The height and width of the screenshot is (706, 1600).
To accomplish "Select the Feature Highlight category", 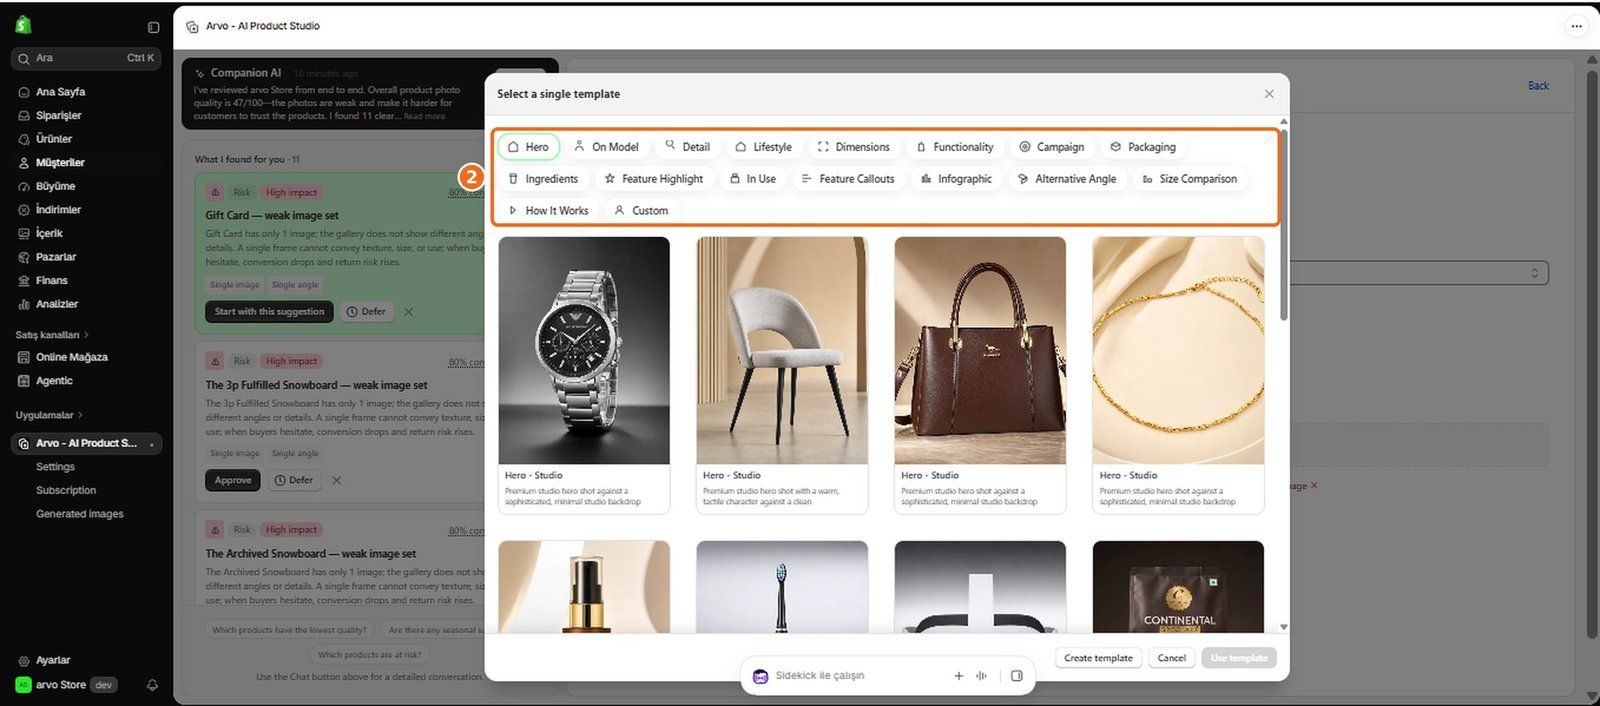I will [653, 179].
